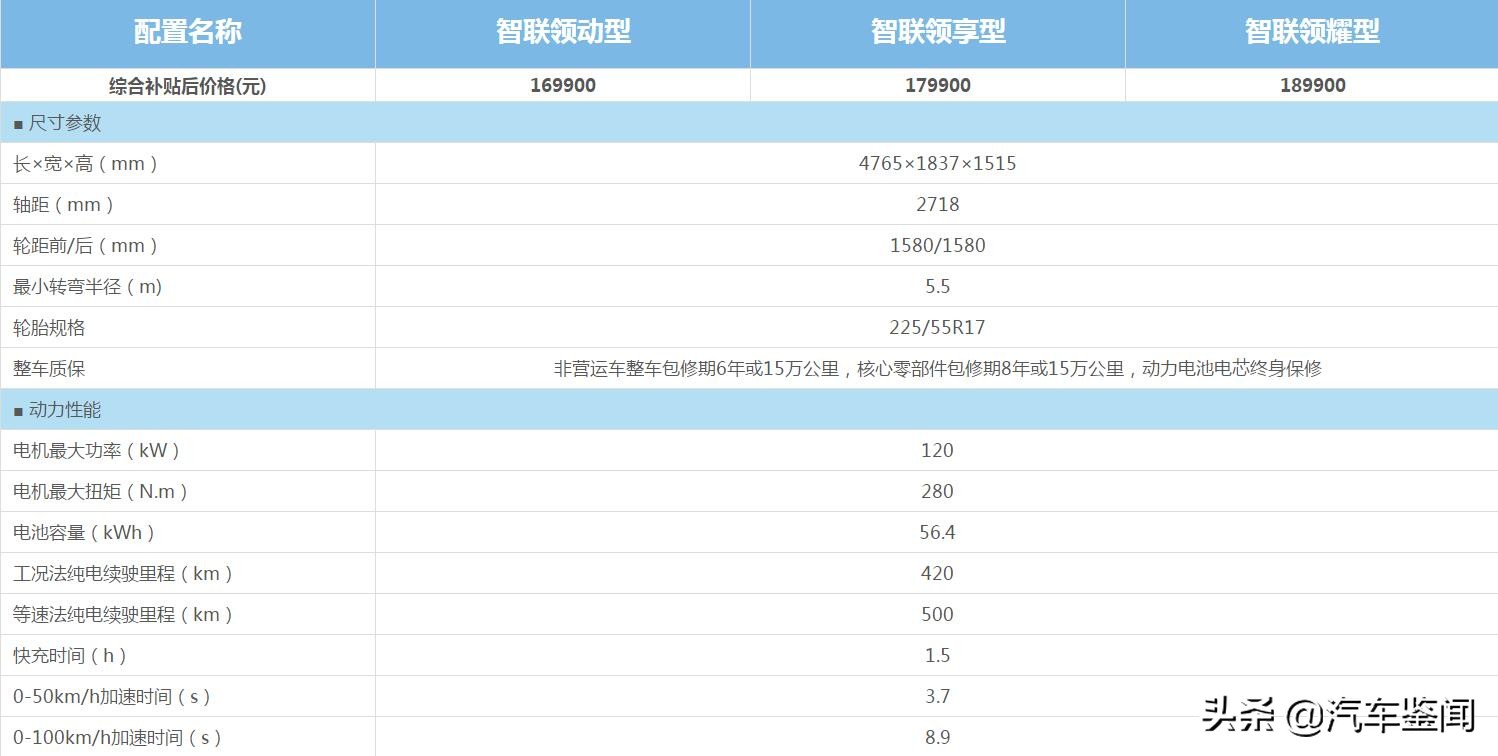Screen dimensions: 1498x756
Task: Select the 智联领动型 column header
Action: point(561,31)
